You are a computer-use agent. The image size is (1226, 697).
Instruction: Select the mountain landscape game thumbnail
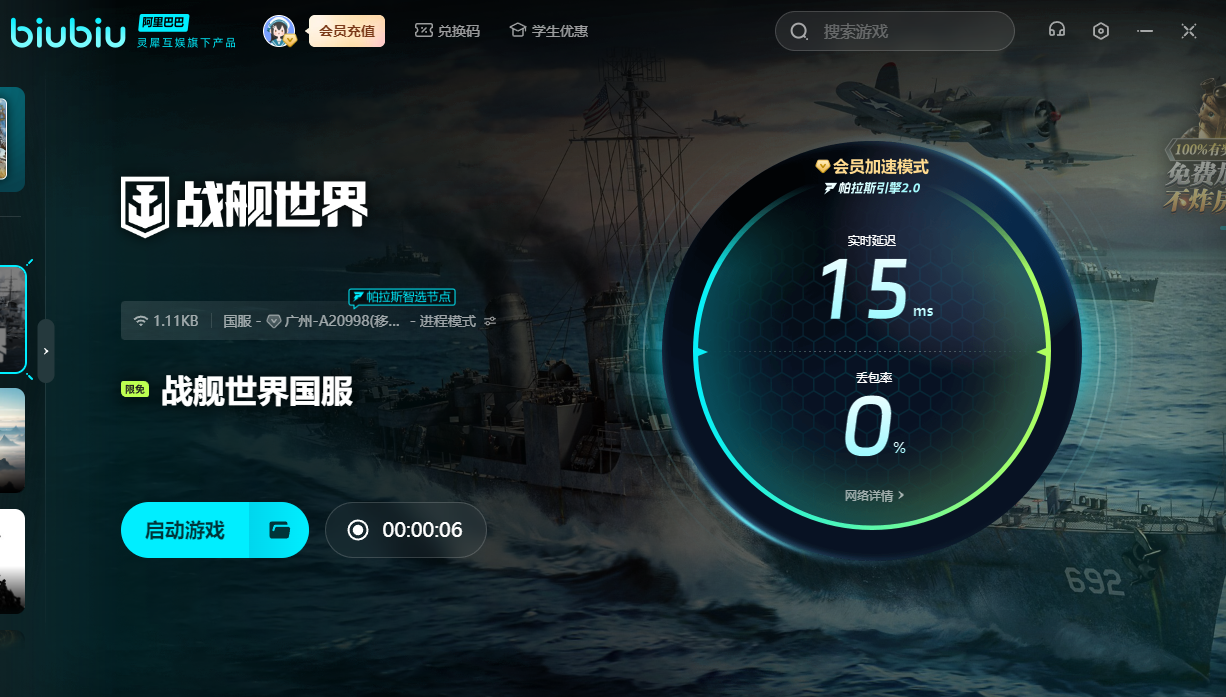click(12, 440)
